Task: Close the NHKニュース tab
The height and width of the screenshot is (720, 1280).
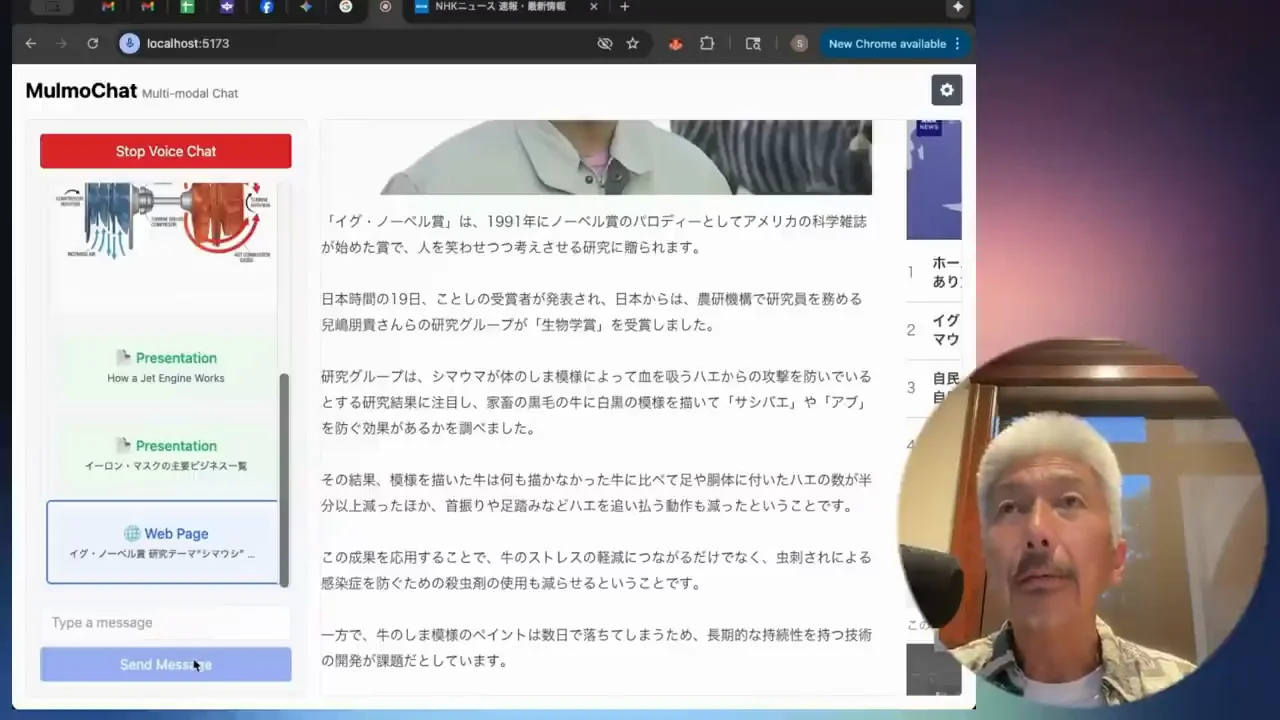Action: (594, 7)
